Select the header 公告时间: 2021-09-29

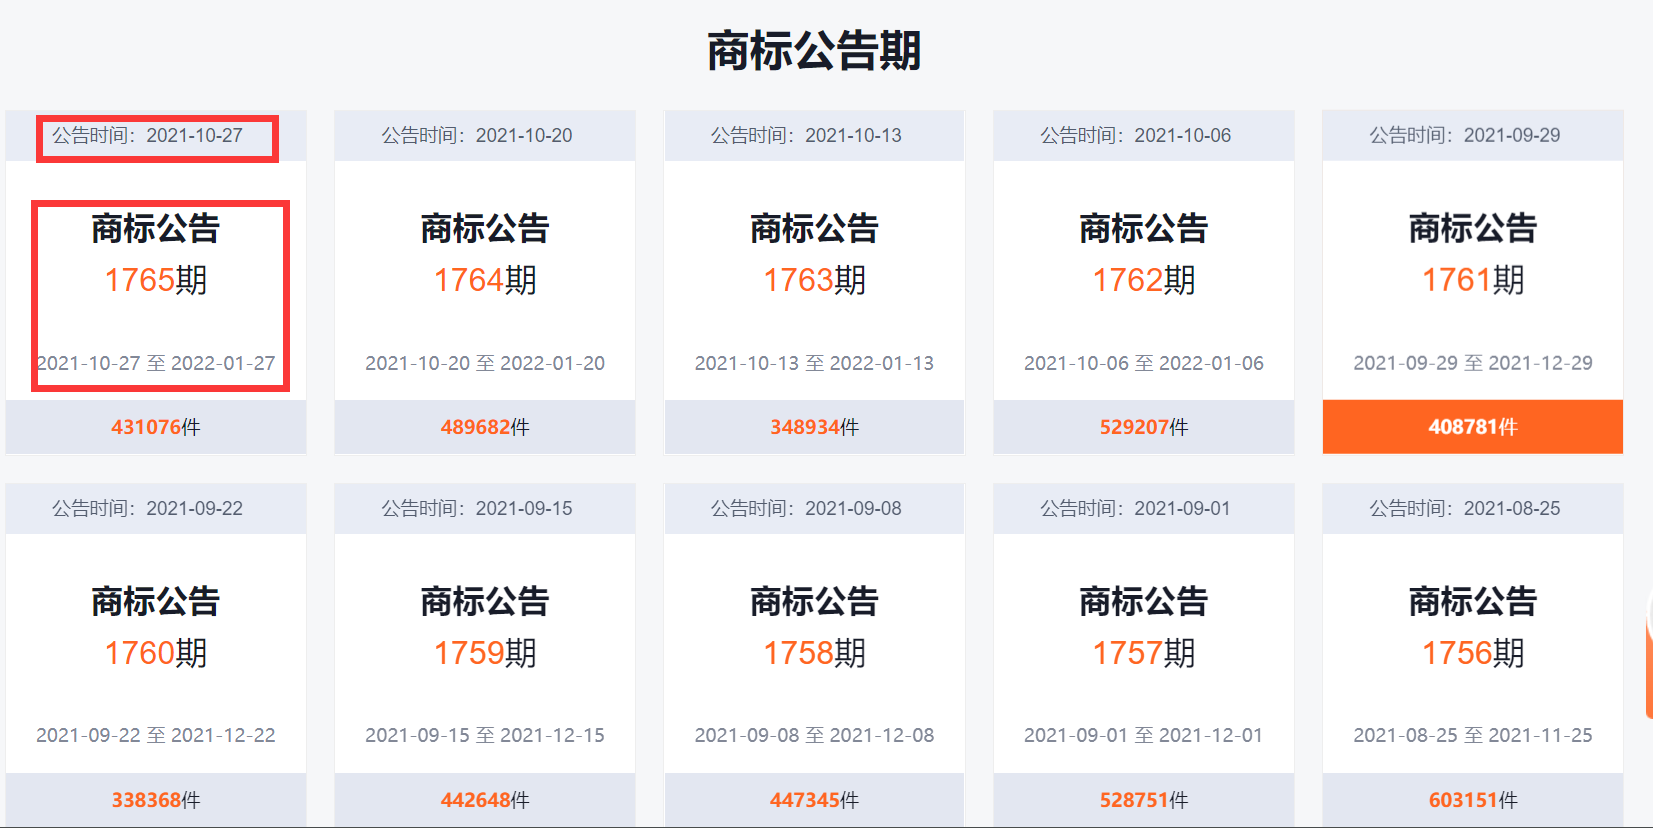pos(1473,136)
